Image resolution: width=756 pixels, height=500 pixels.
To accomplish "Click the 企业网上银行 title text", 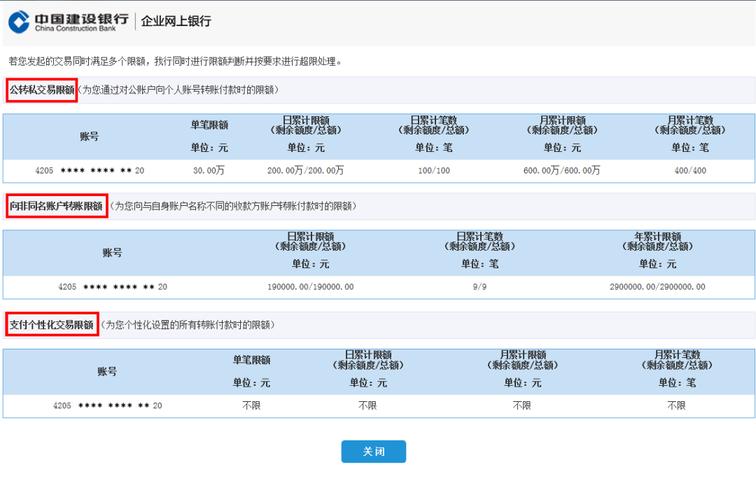I will pyautogui.click(x=176, y=21).
